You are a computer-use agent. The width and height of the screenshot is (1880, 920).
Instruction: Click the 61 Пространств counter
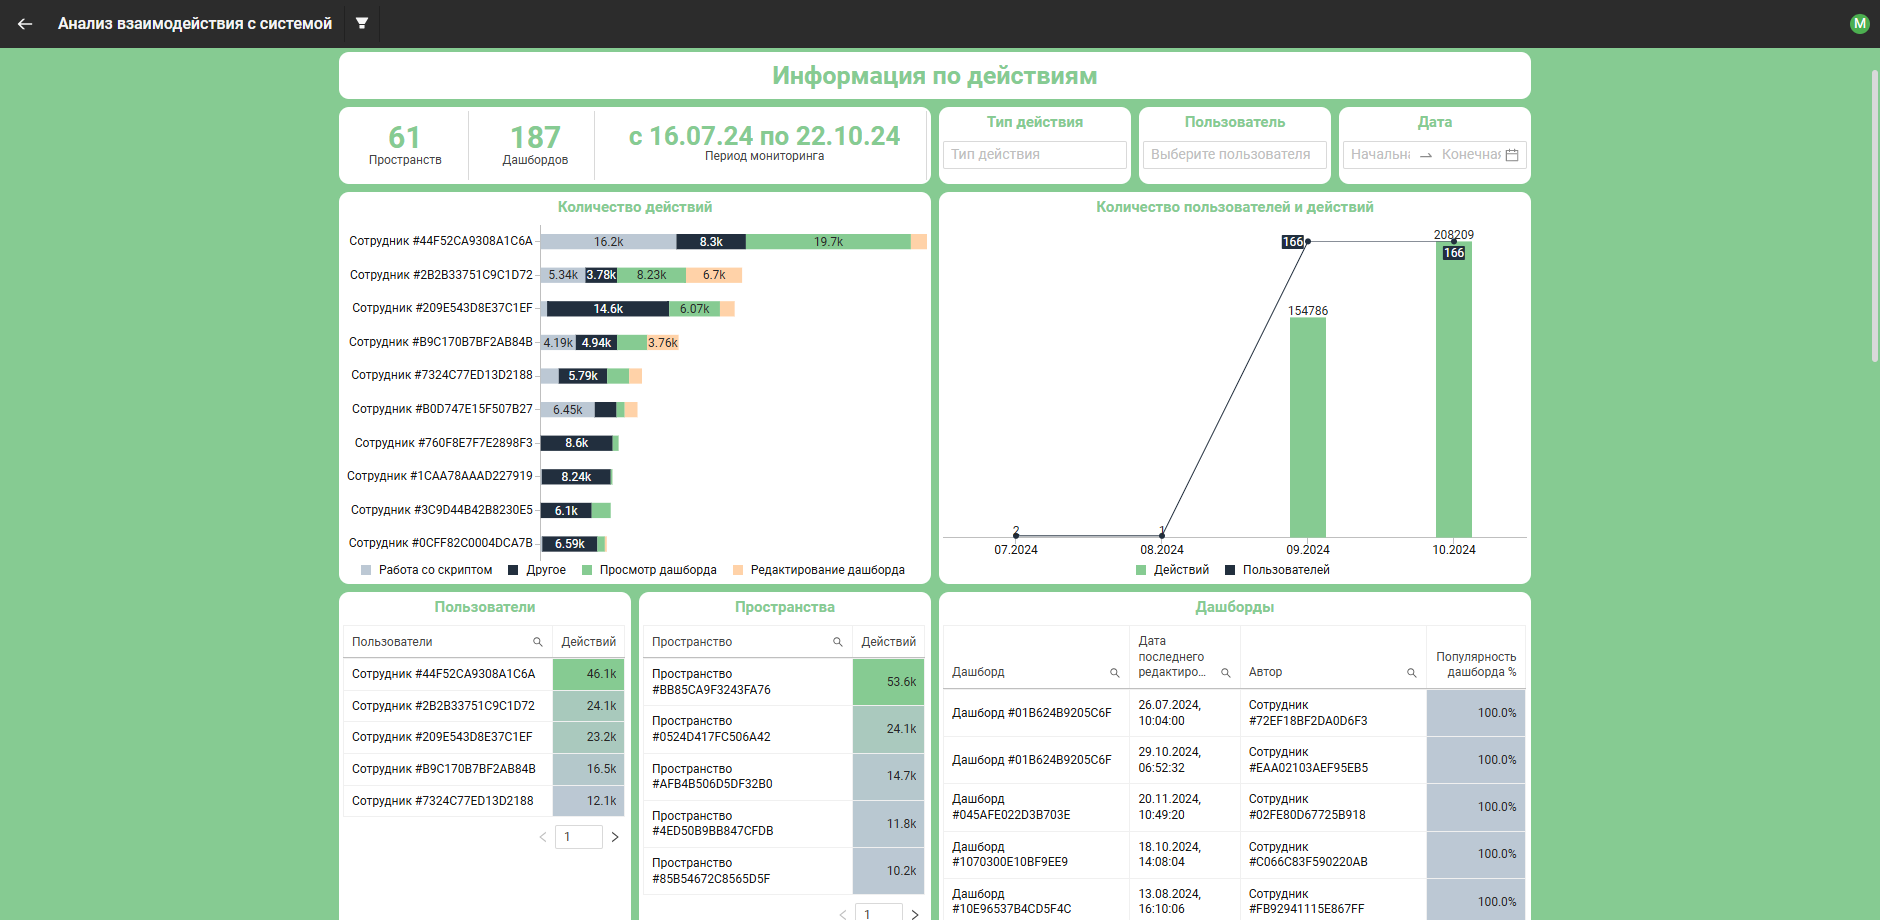click(405, 145)
